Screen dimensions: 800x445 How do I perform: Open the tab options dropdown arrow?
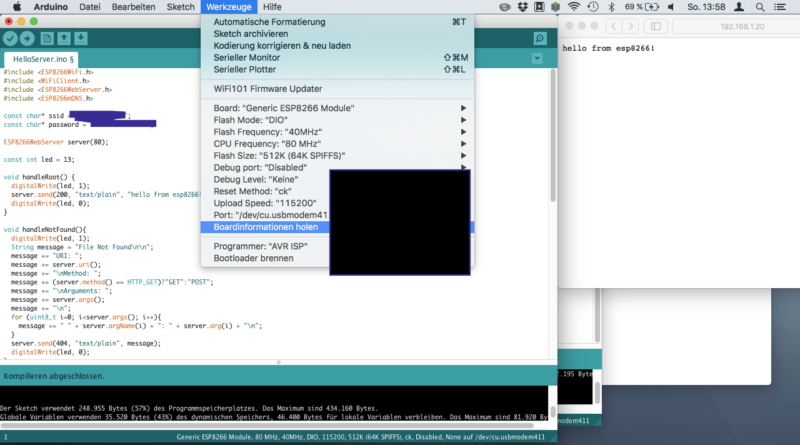pyautogui.click(x=537, y=59)
